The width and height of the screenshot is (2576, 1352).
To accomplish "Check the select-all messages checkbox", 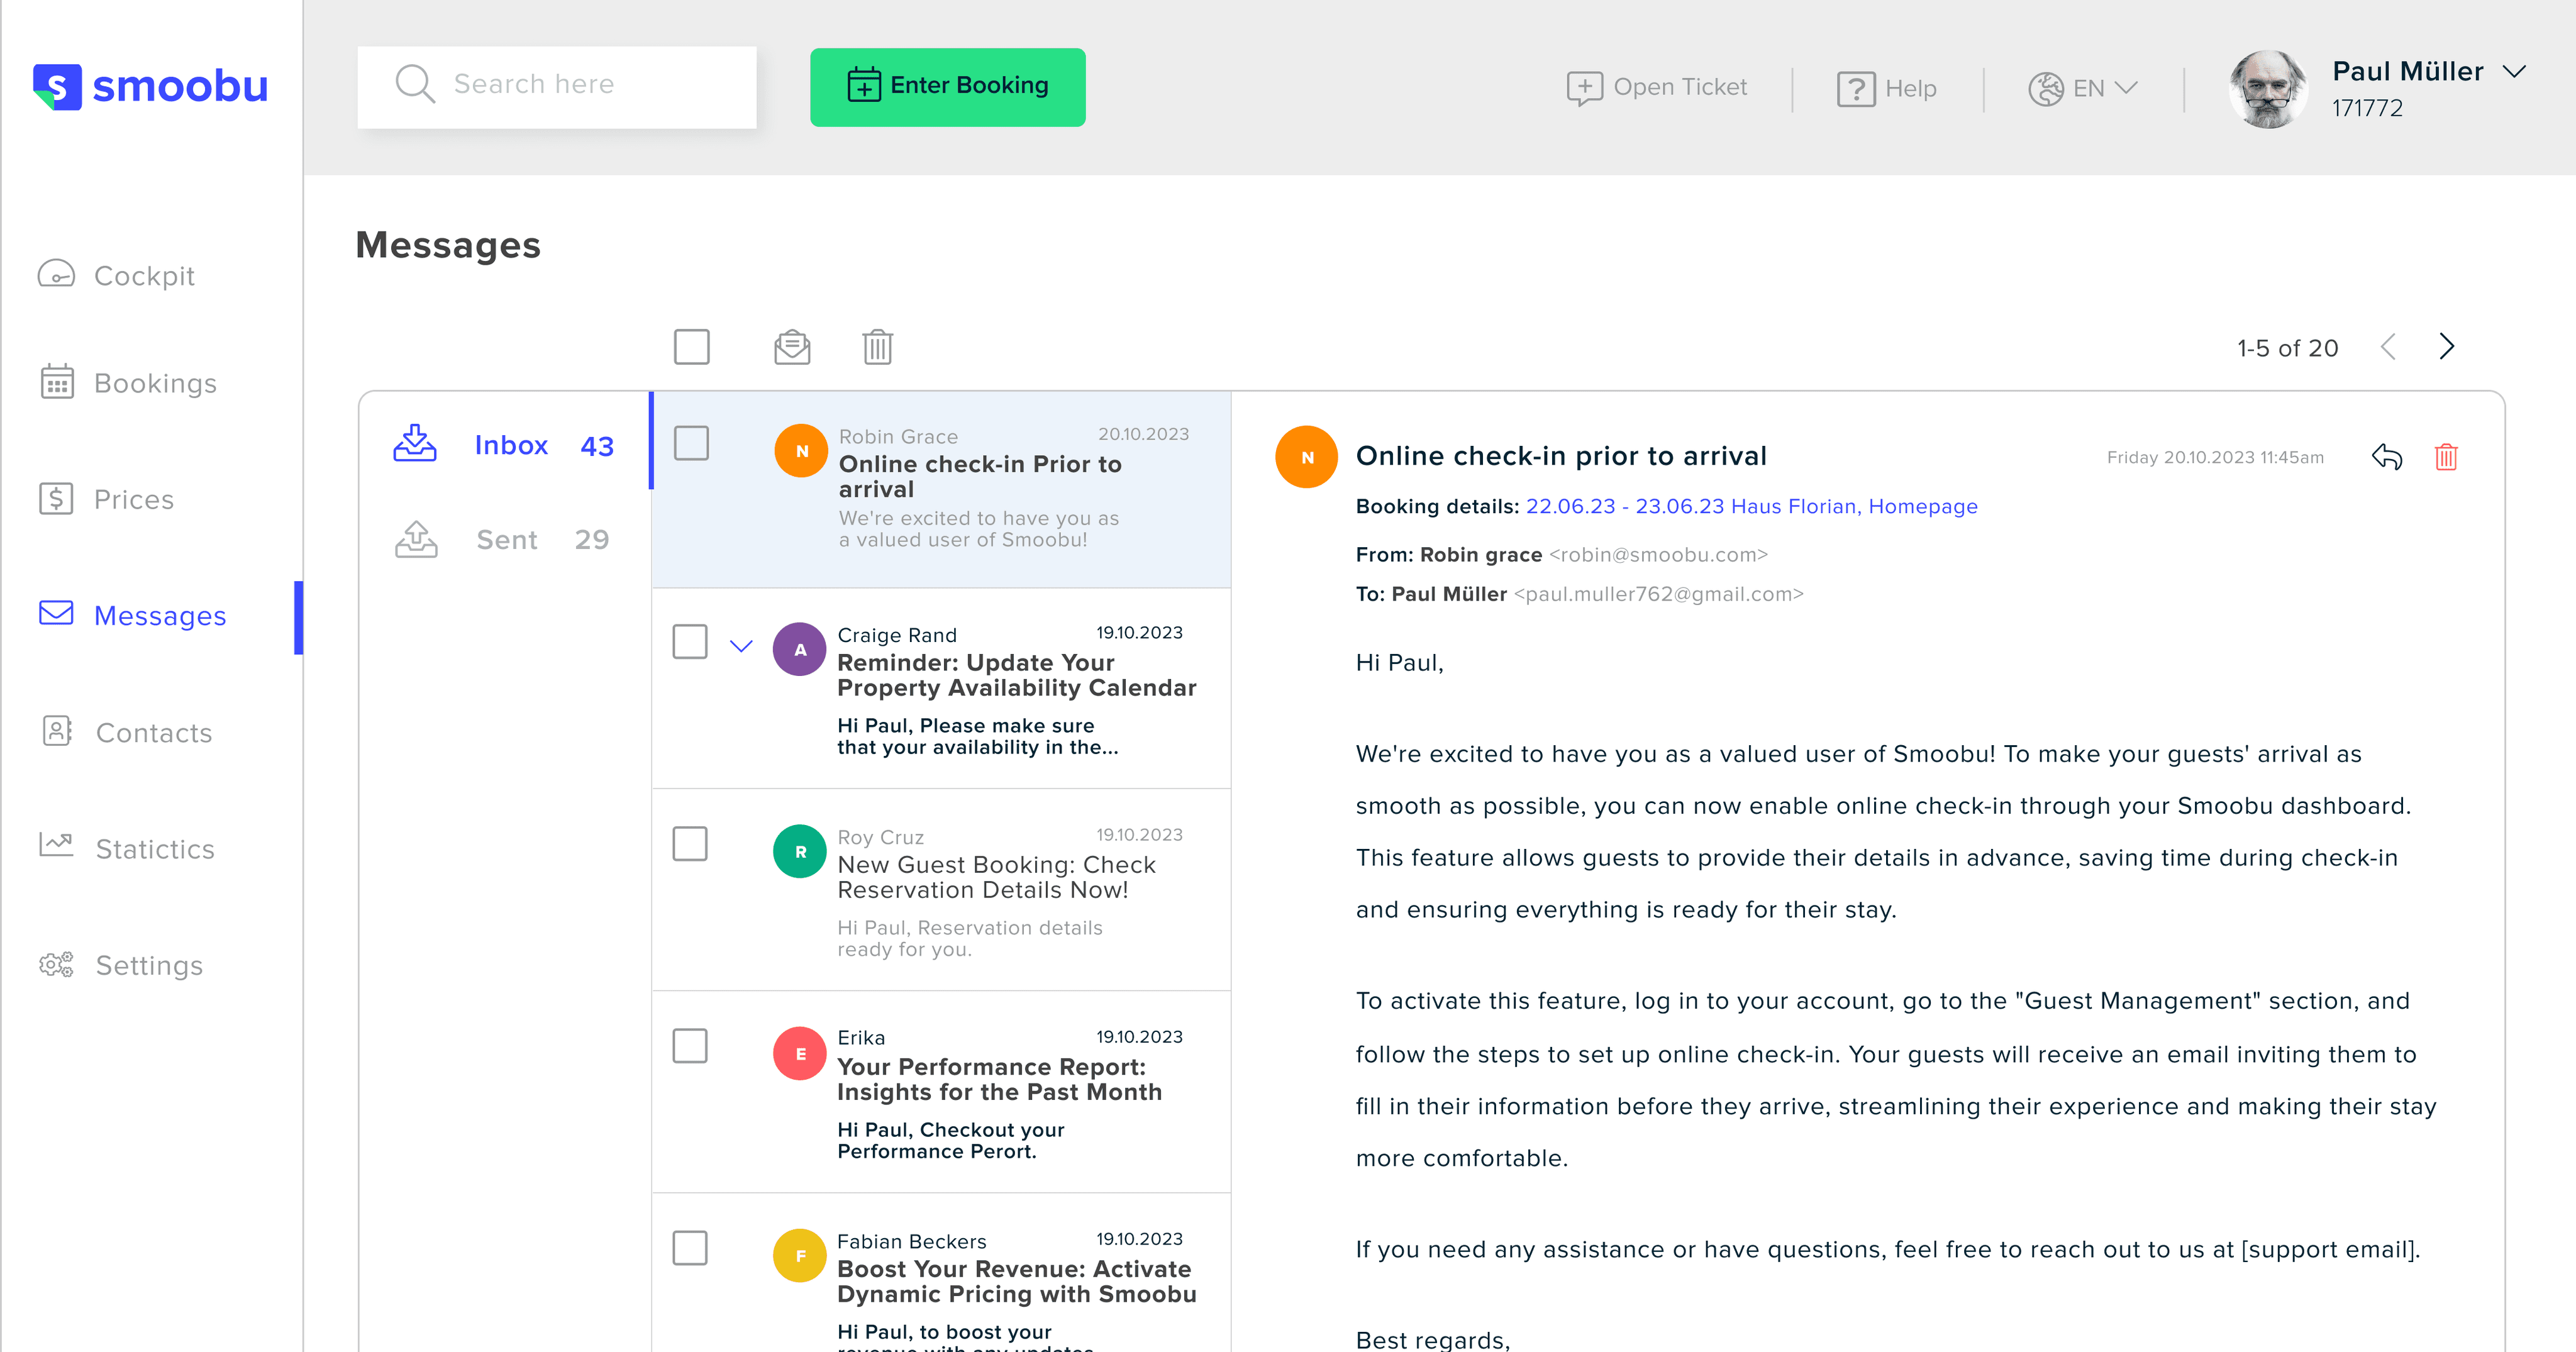I will coord(691,347).
